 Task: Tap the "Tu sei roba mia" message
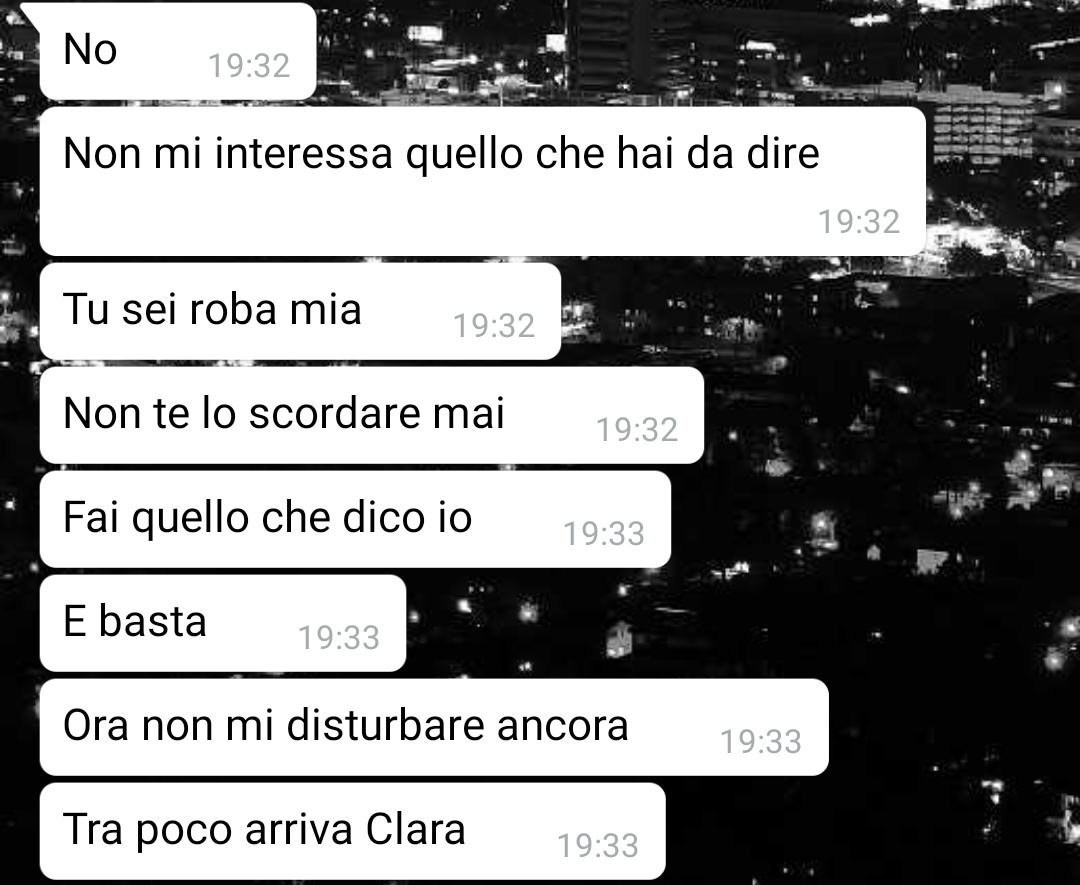pos(300,311)
